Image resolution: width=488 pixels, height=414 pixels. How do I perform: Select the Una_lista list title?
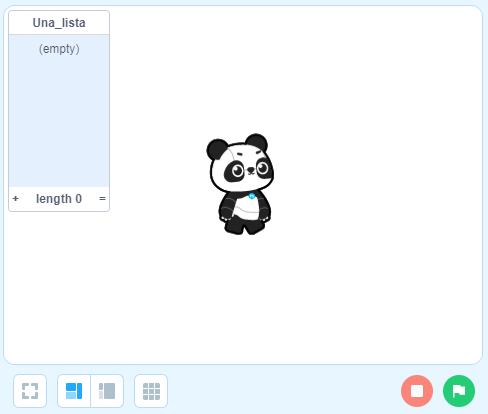tap(59, 23)
